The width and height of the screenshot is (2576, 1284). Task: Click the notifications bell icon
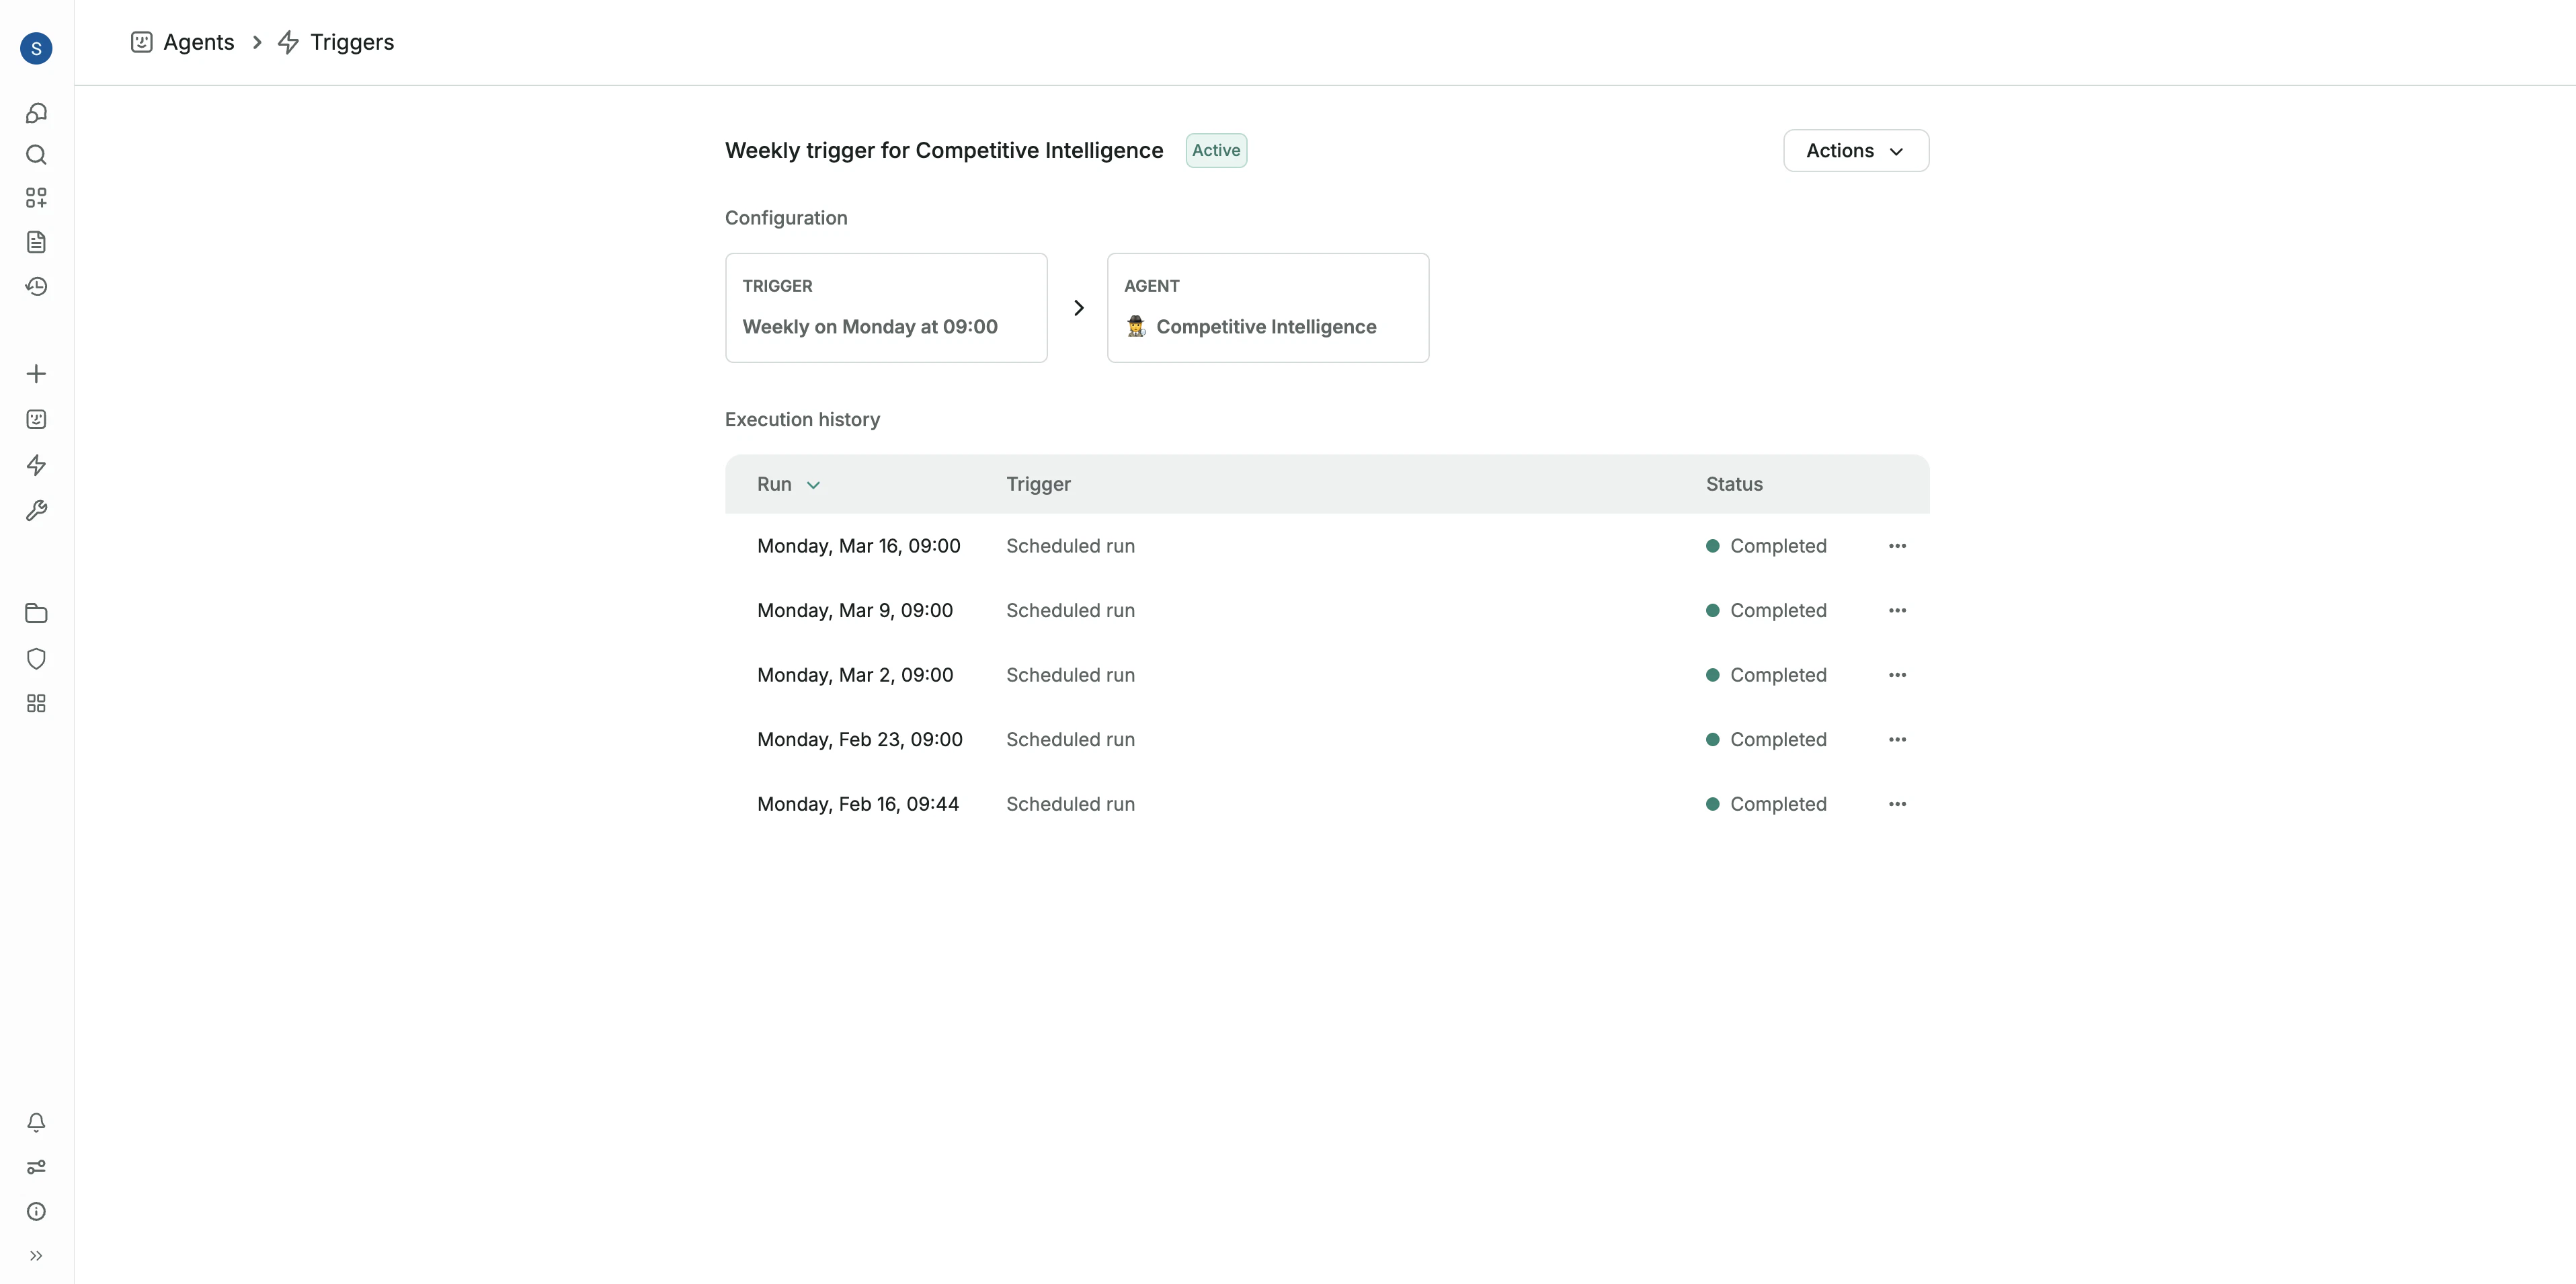(36, 1122)
